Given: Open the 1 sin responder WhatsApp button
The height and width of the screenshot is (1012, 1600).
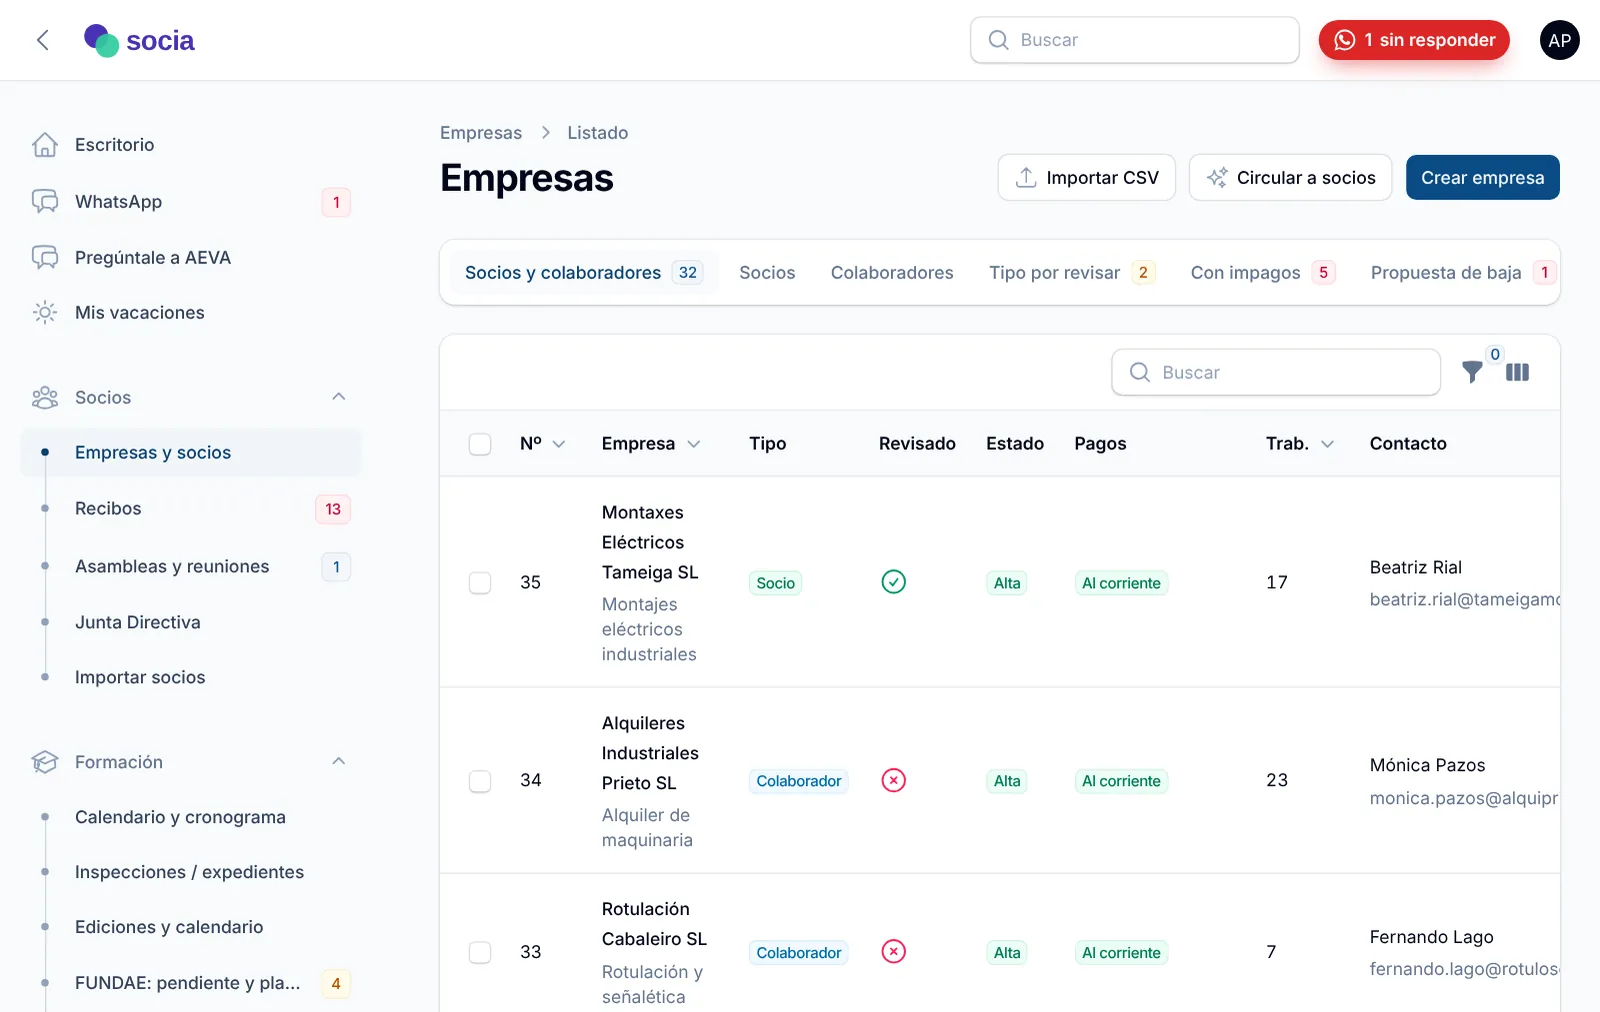Looking at the screenshot, I should coord(1414,40).
